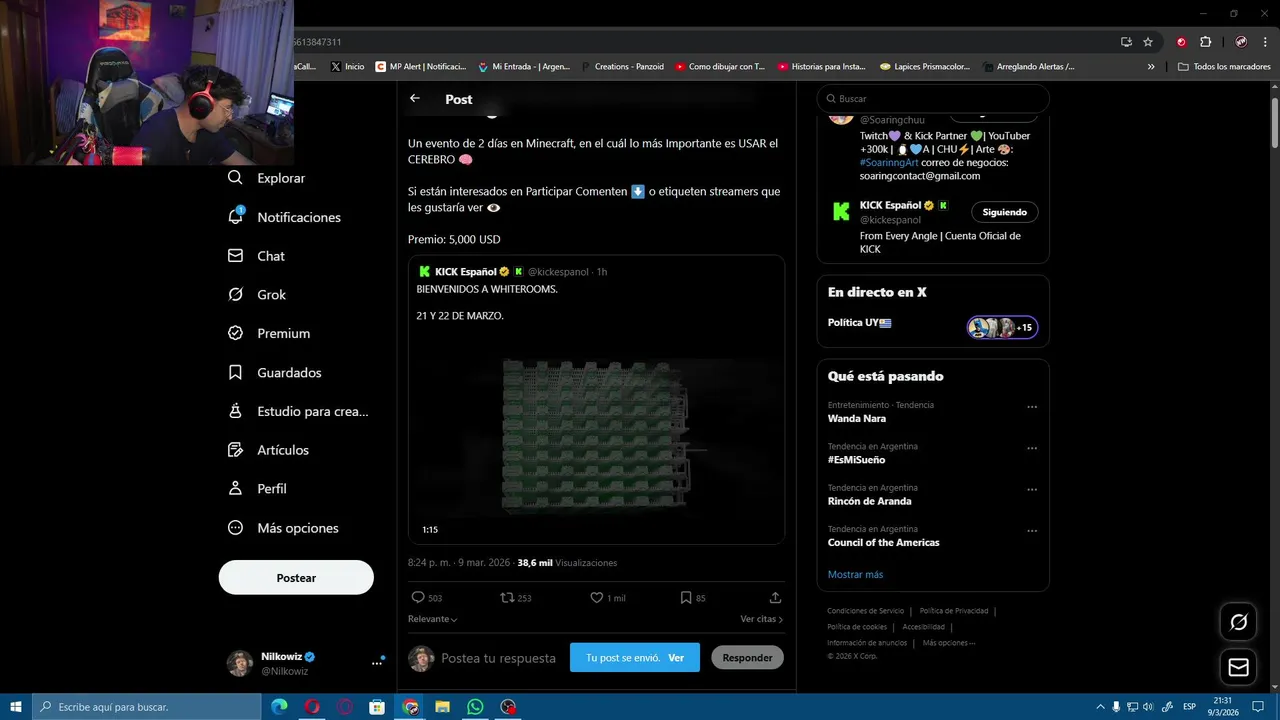This screenshot has height=720, width=1280.
Task: Open Condiciones de Servicio link
Action: 865,611
